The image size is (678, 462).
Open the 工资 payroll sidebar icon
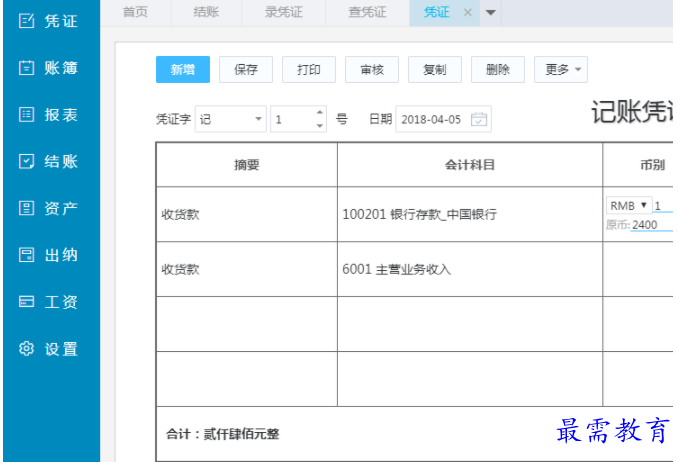pos(26,302)
